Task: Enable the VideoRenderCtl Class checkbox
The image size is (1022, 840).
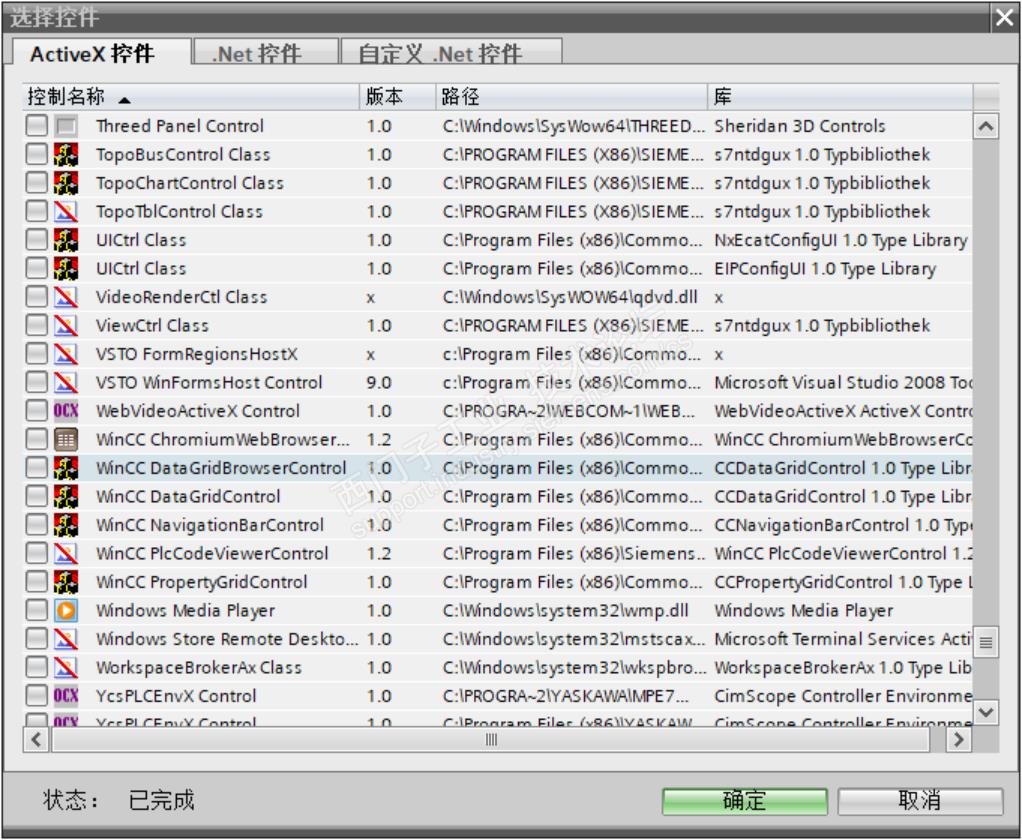Action: [x=36, y=297]
